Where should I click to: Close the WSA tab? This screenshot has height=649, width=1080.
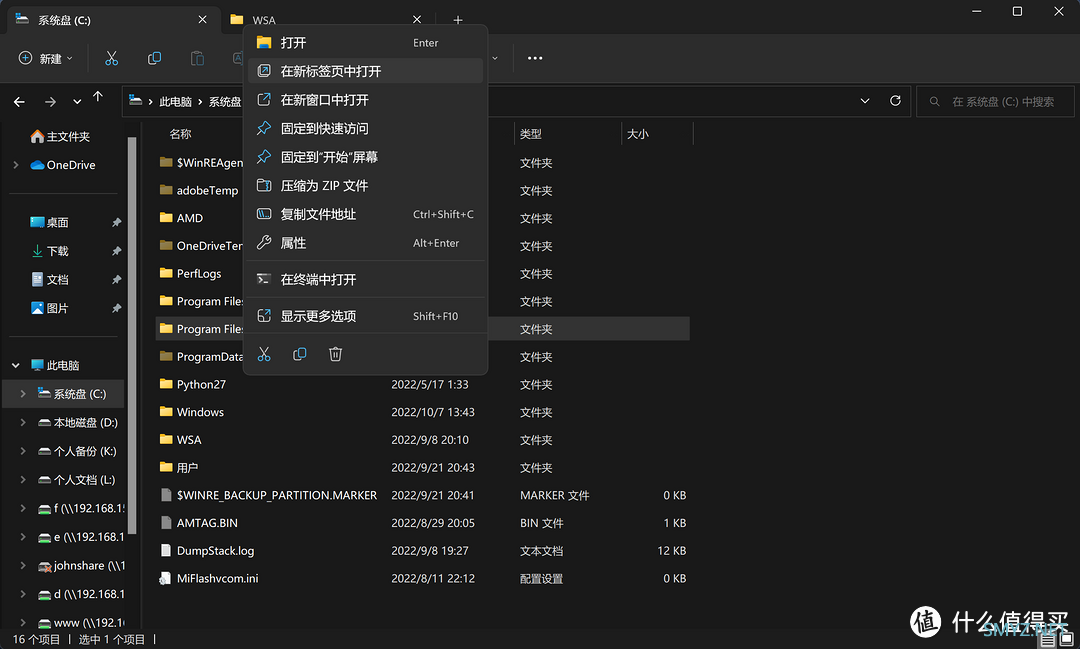point(417,20)
